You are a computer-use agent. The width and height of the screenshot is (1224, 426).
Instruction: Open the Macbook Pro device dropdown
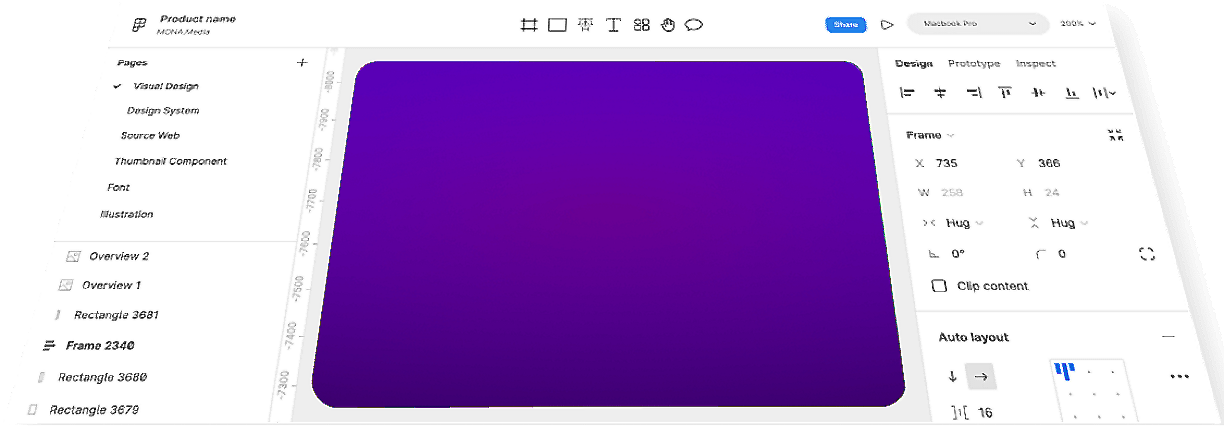977,24
